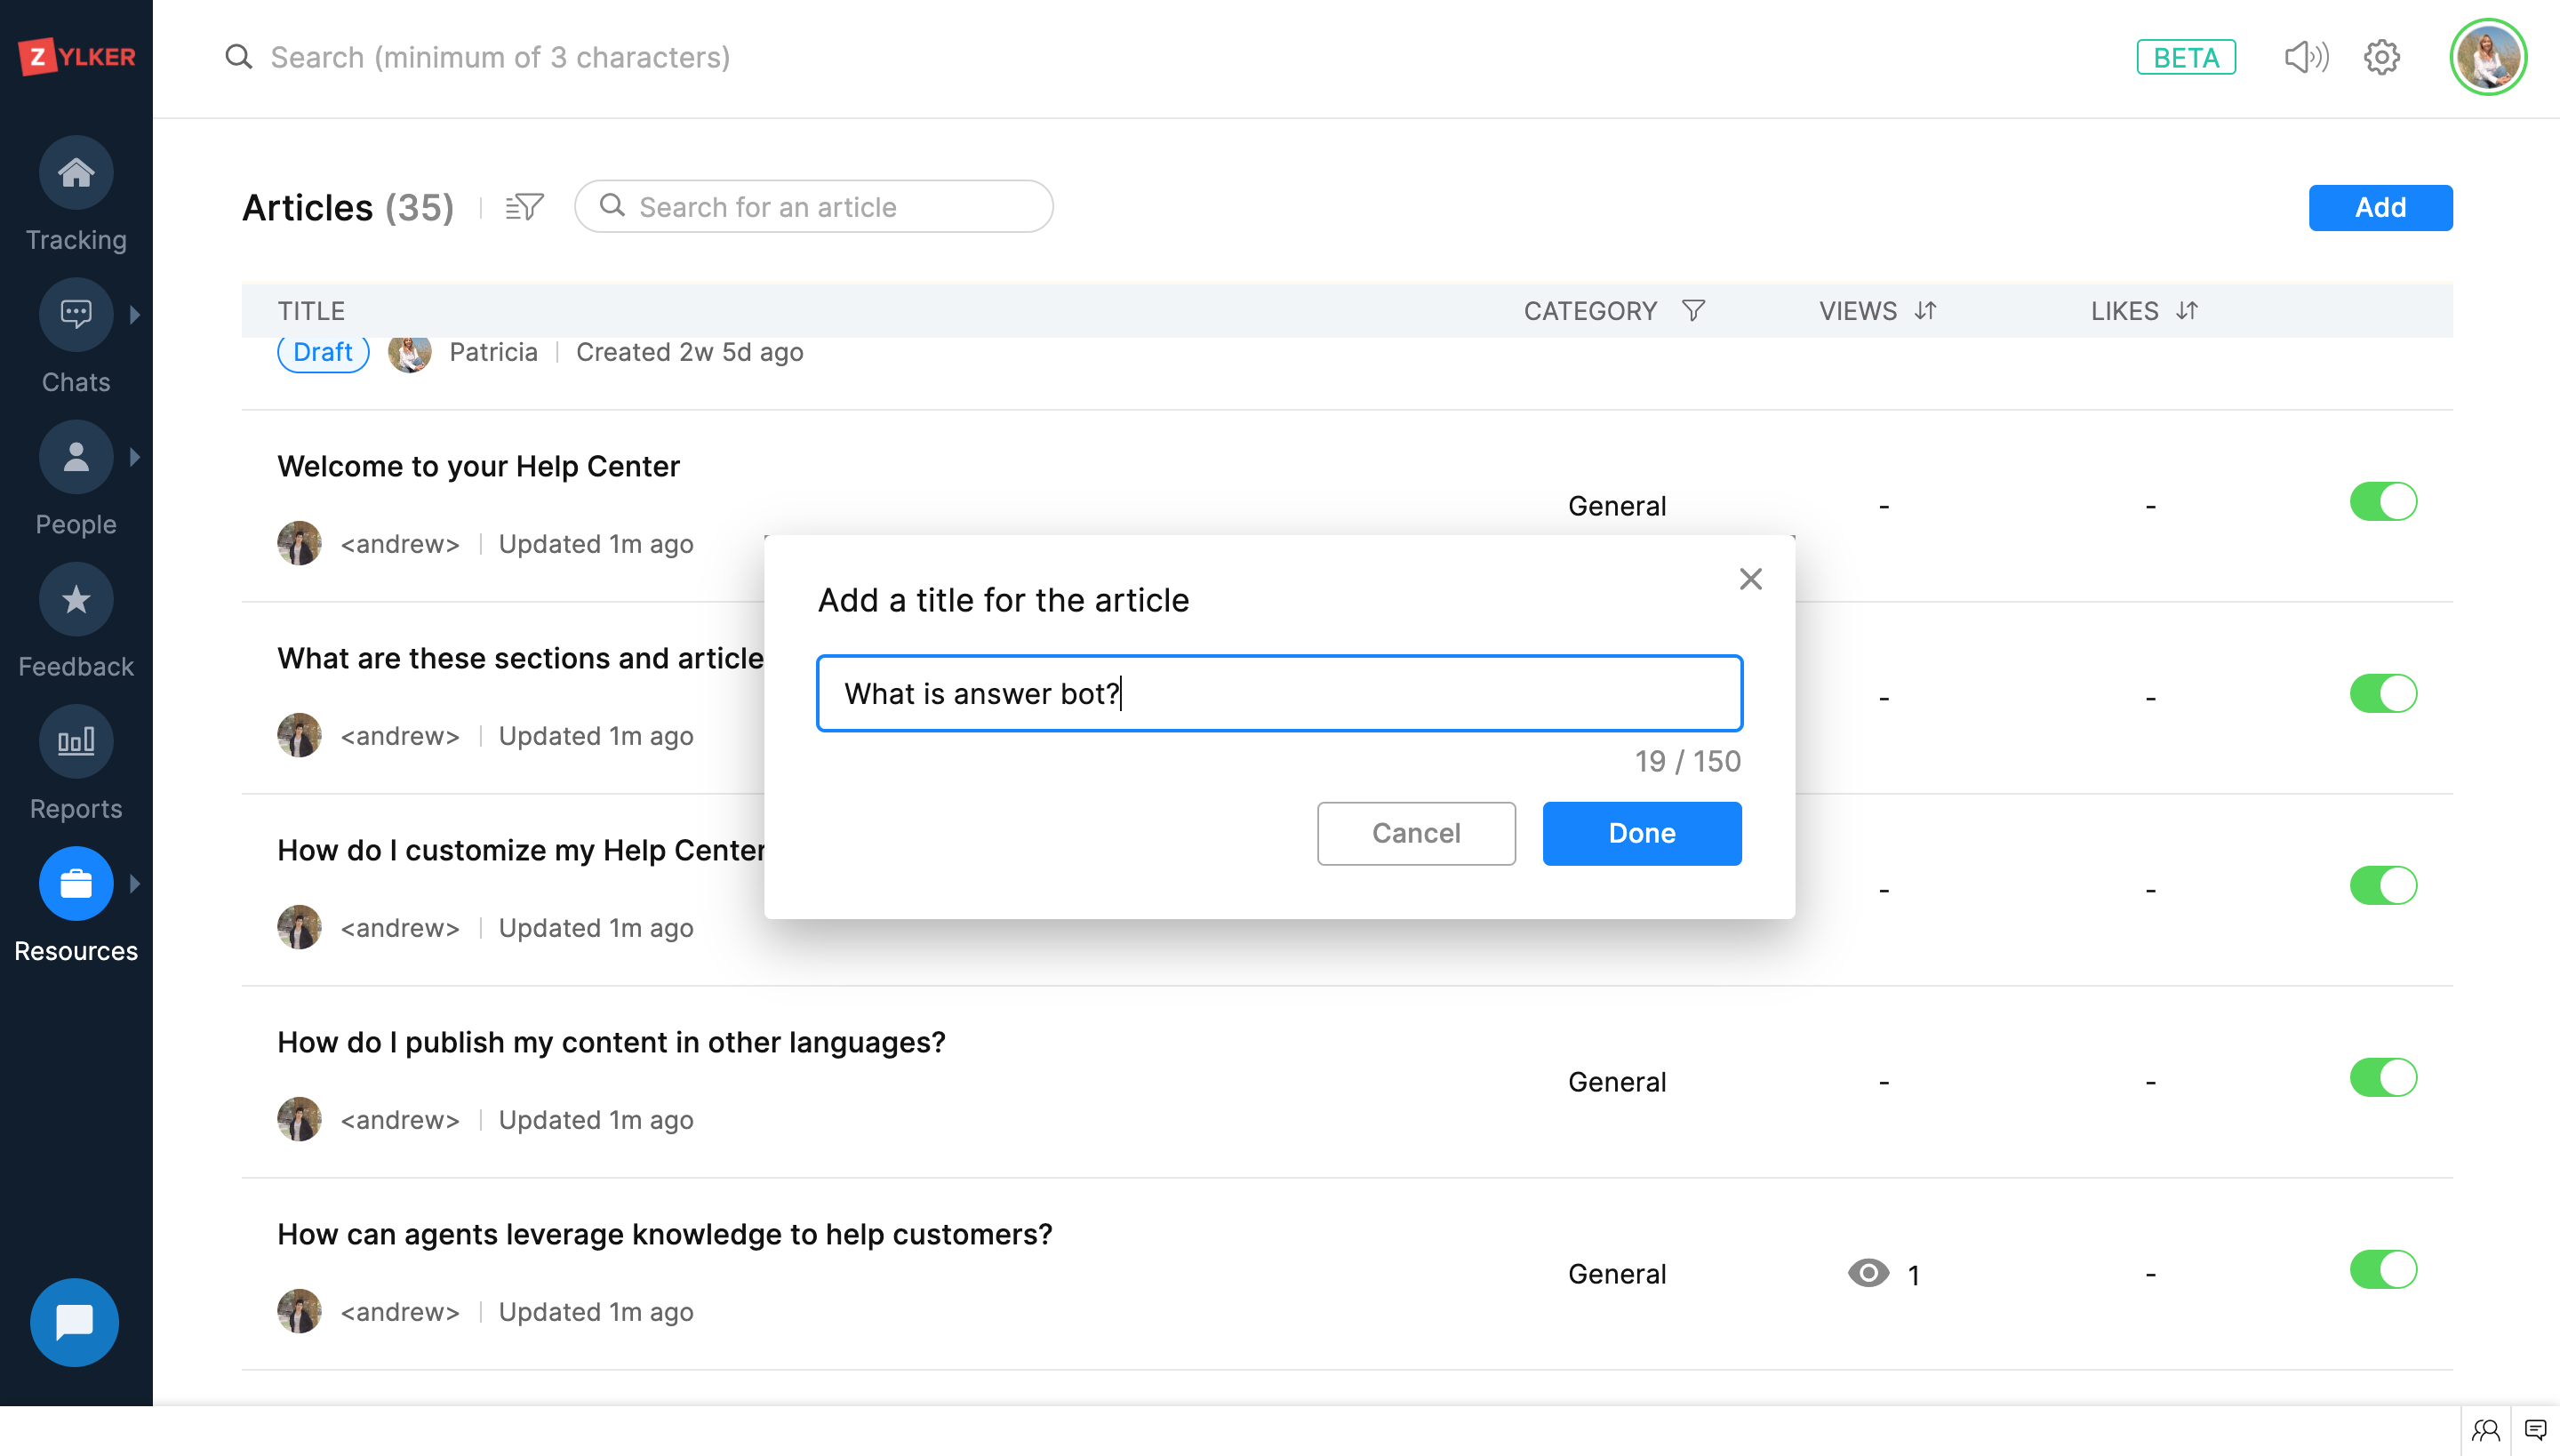Click Done to save article title

tap(1641, 833)
